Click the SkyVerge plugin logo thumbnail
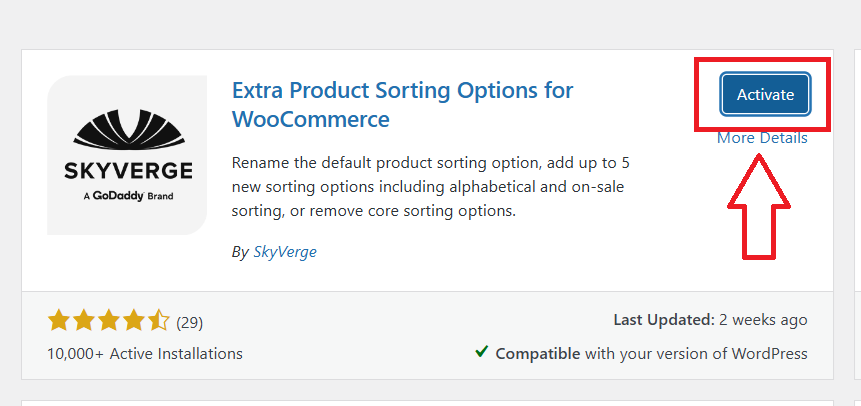 tap(127, 155)
